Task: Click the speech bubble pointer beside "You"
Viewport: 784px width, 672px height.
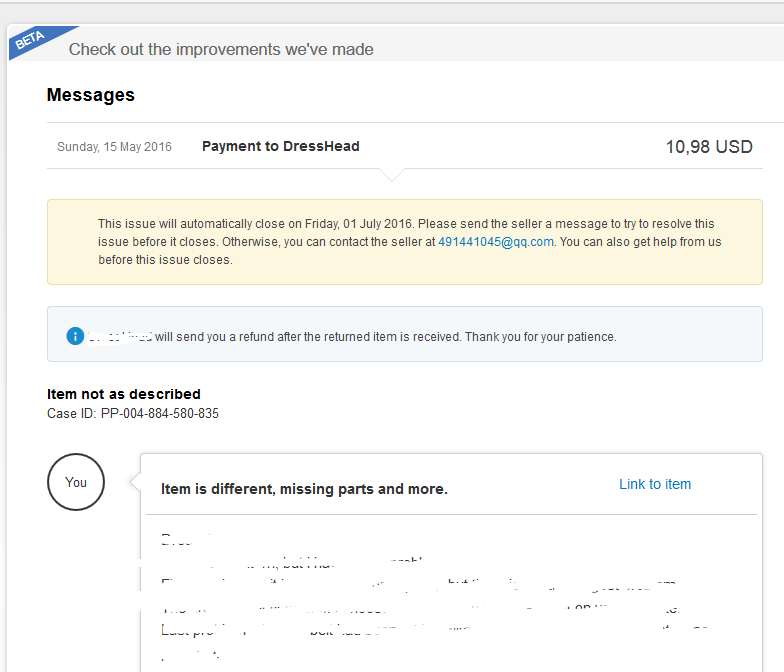Action: pyautogui.click(x=134, y=482)
